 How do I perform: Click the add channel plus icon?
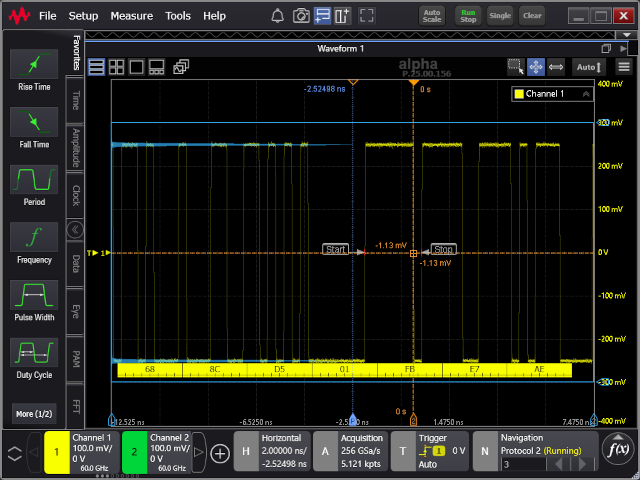coord(221,452)
